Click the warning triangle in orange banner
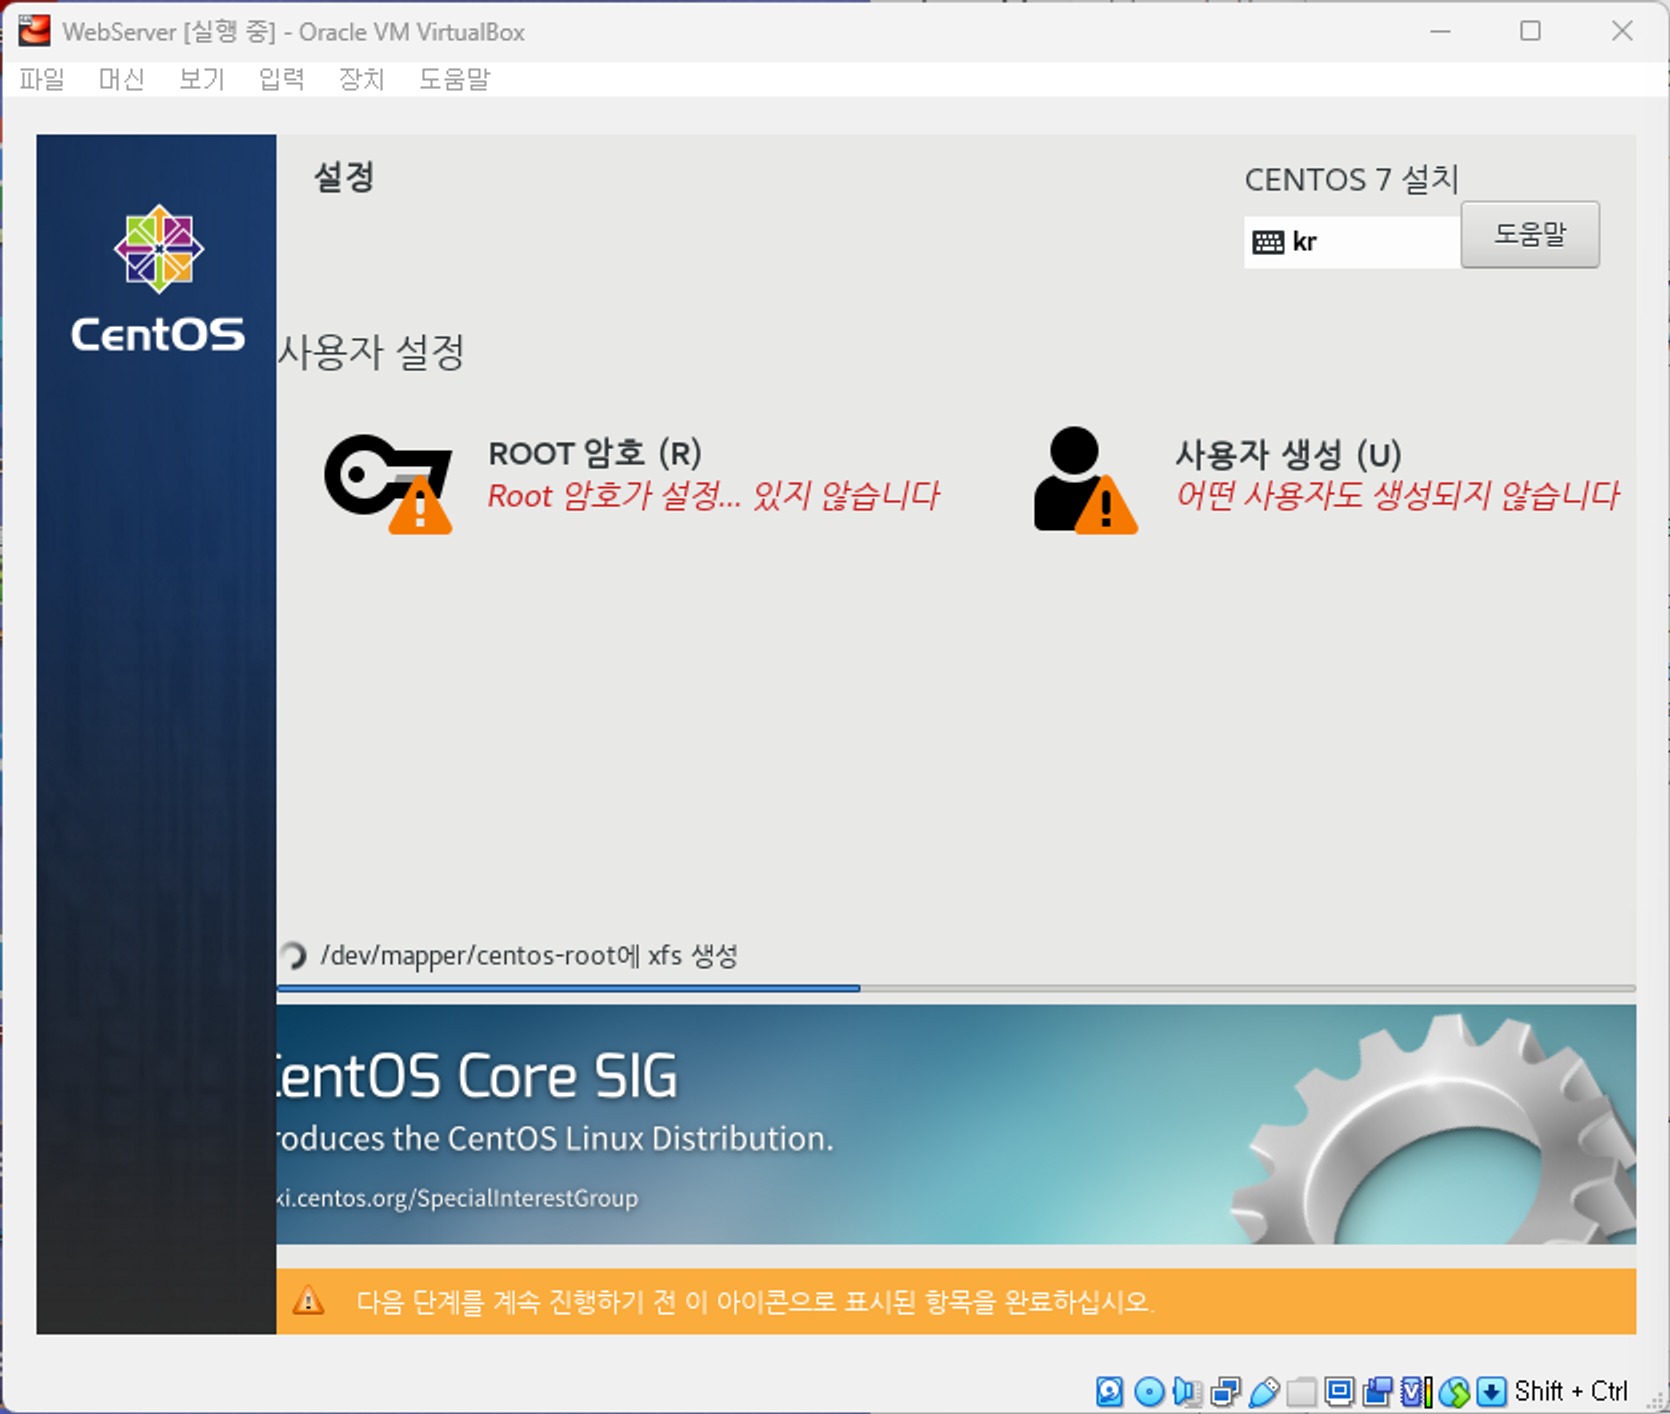 308,1301
